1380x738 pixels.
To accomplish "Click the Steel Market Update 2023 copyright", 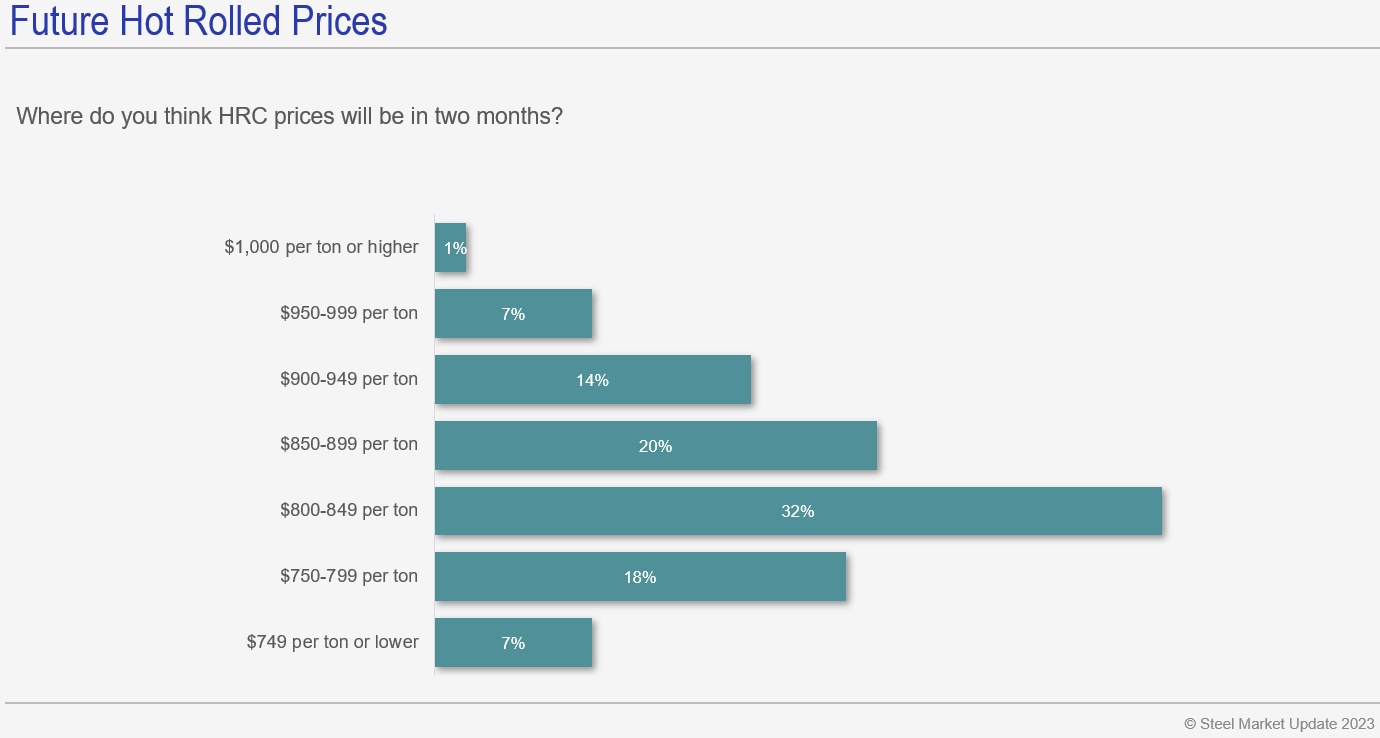I will pos(1279,723).
